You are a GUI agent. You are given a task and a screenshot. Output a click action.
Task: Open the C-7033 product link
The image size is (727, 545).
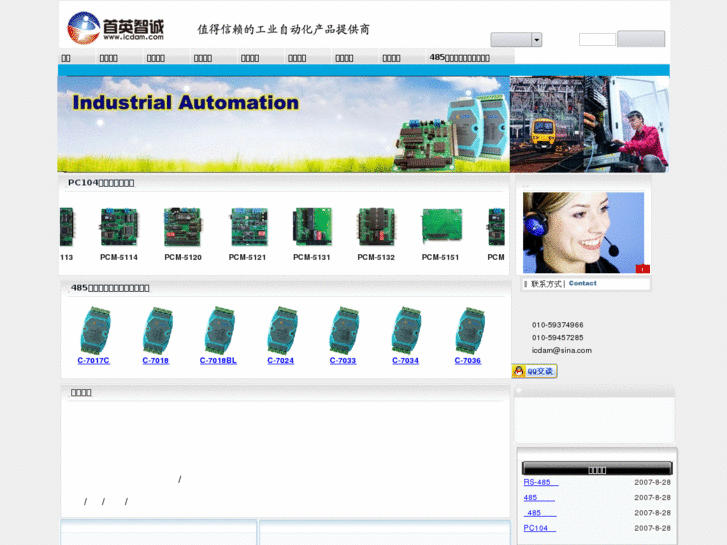point(343,361)
